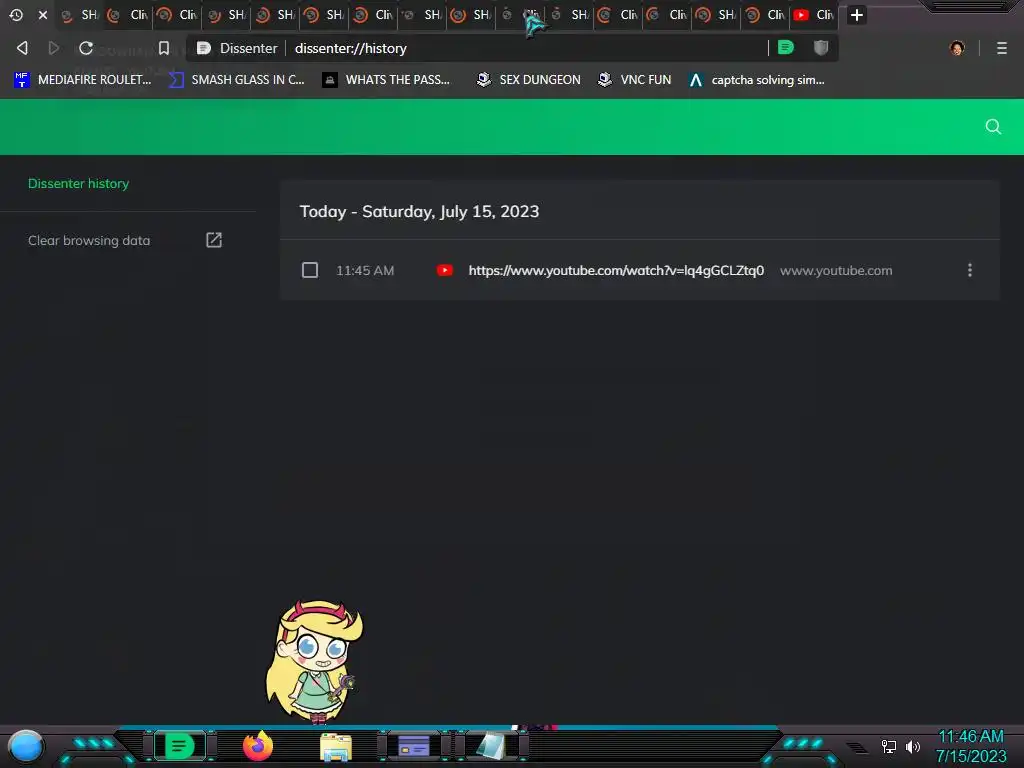Screen dimensions: 1024x768
Task: Click the network tray icon
Action: point(888,746)
